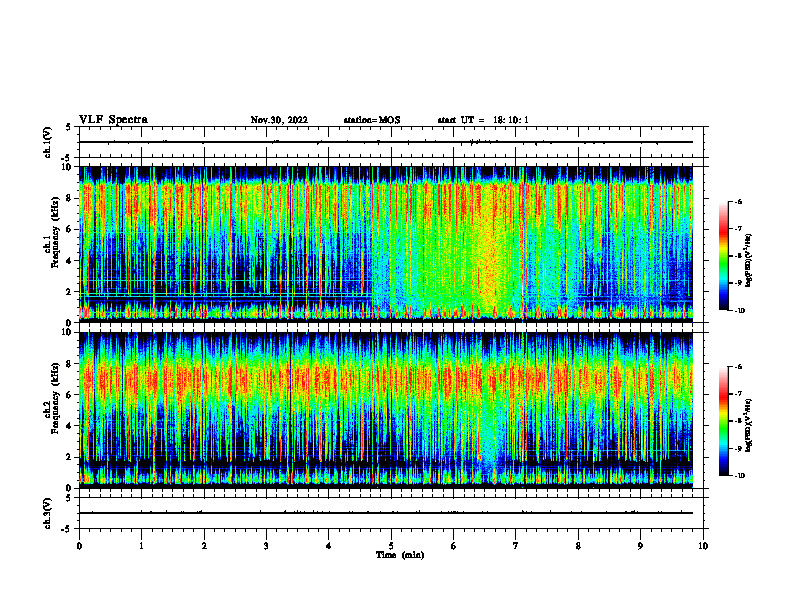Click the ch.3 voltage waveform trace
This screenshot has width=792, height=612.
tap(386, 513)
